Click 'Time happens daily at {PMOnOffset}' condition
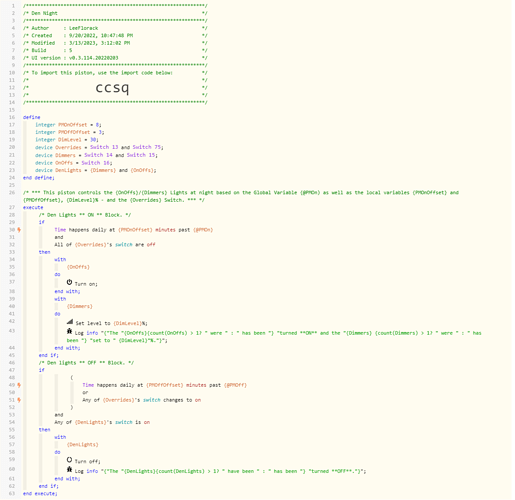The width and height of the screenshot is (515, 500). click(x=134, y=230)
